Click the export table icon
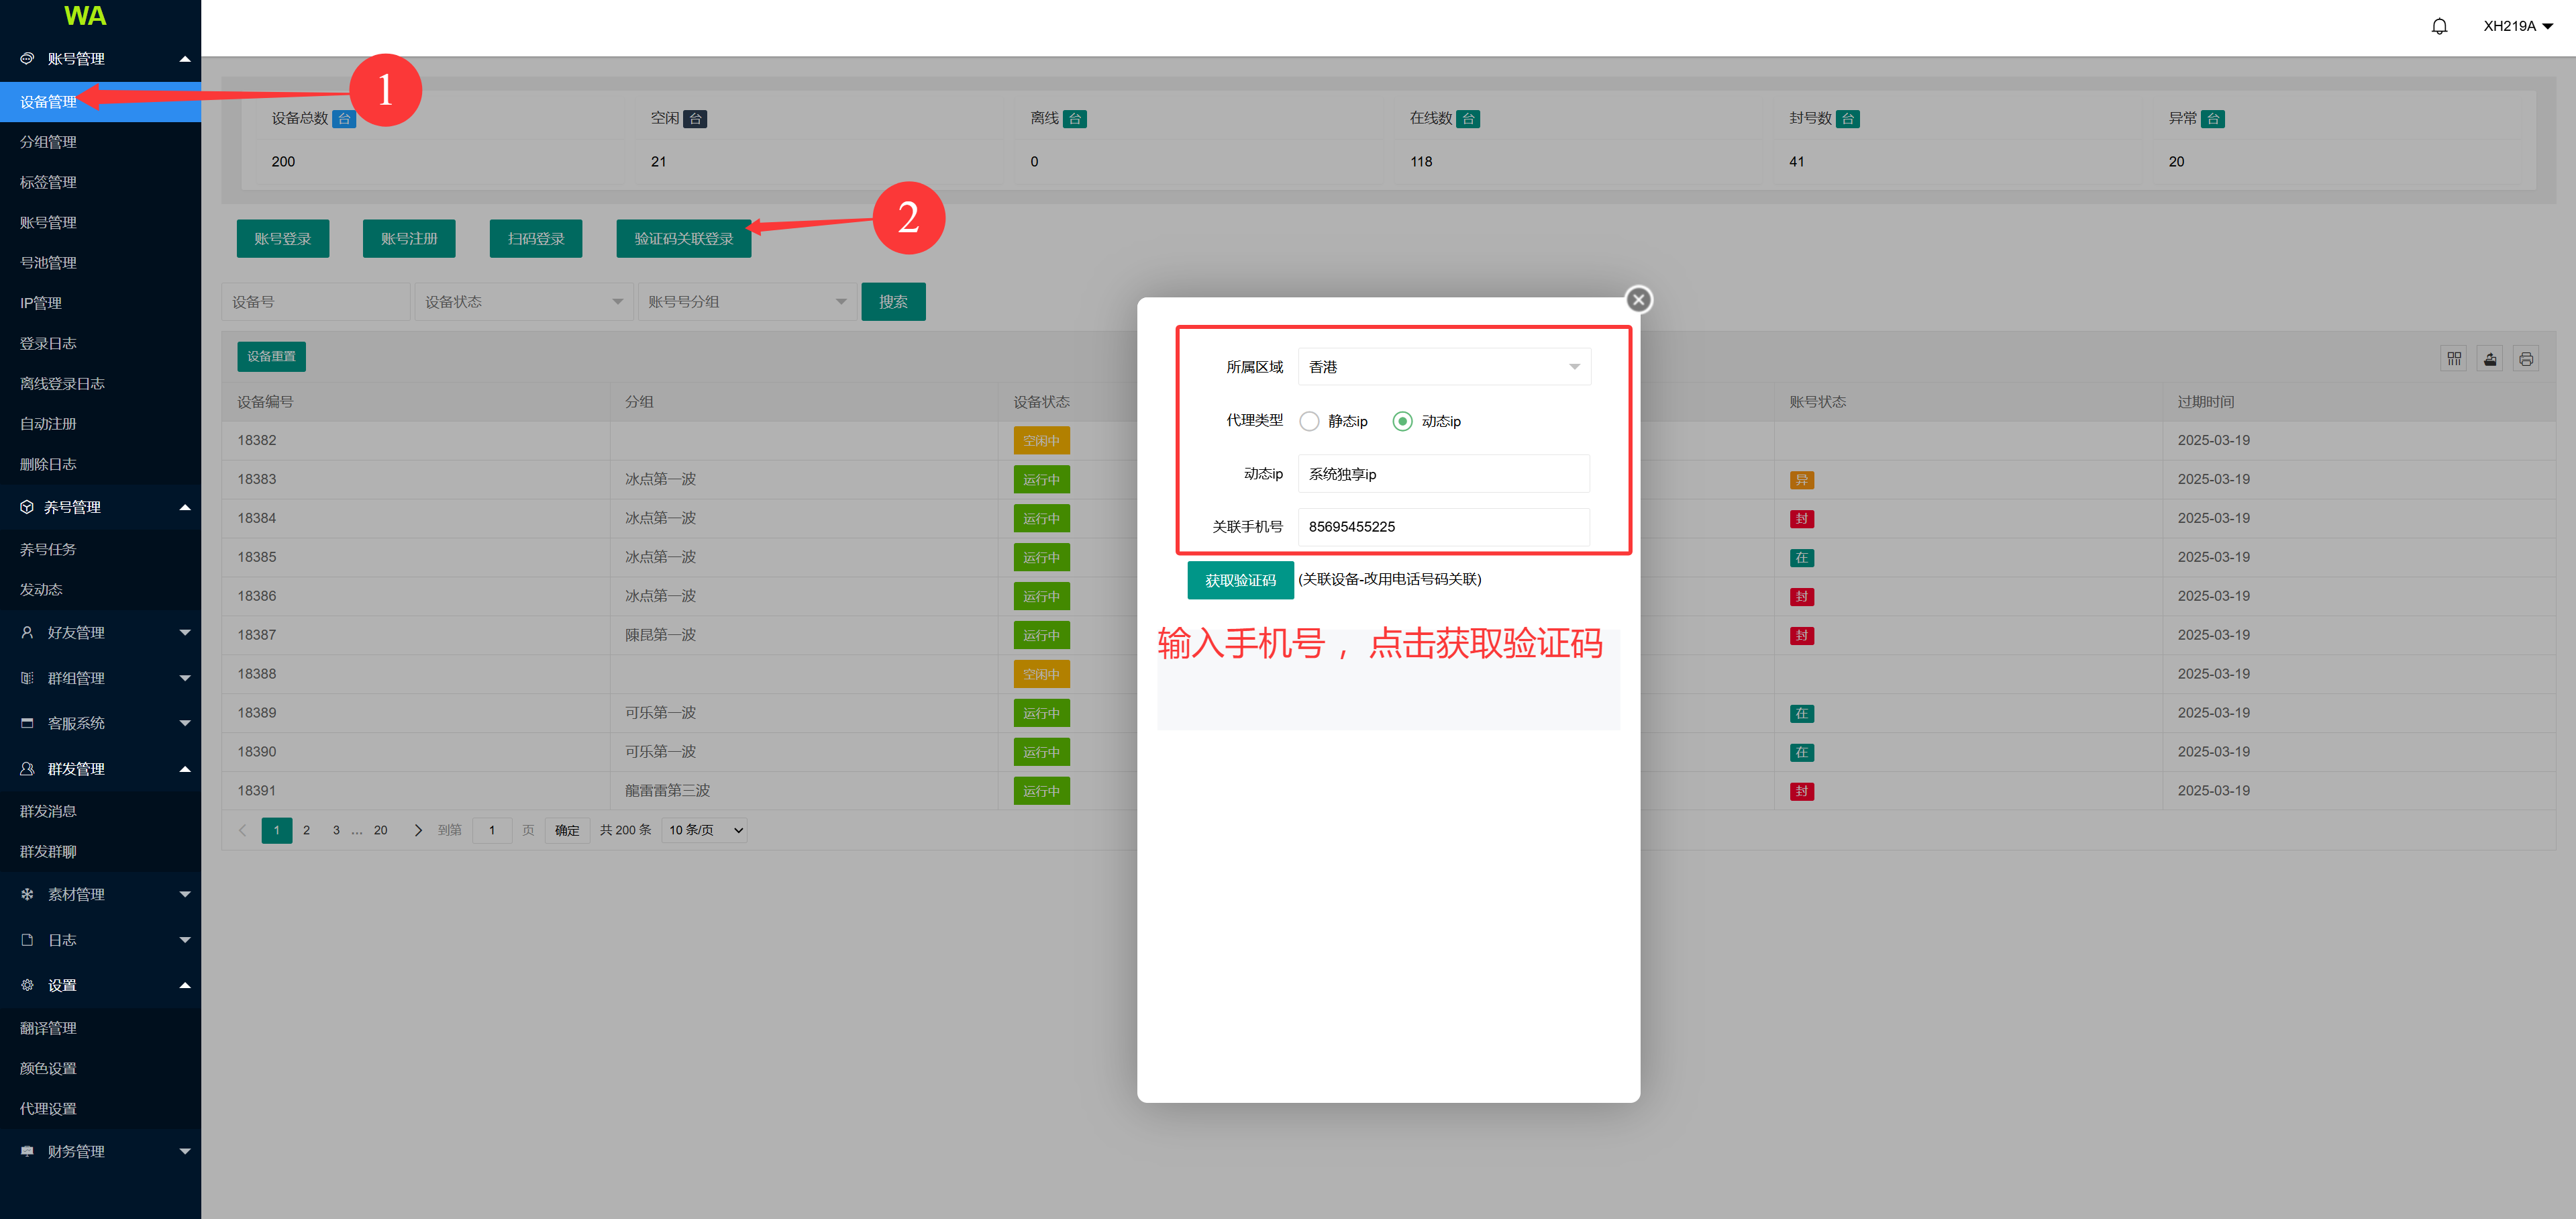This screenshot has height=1219, width=2576. tap(2490, 359)
